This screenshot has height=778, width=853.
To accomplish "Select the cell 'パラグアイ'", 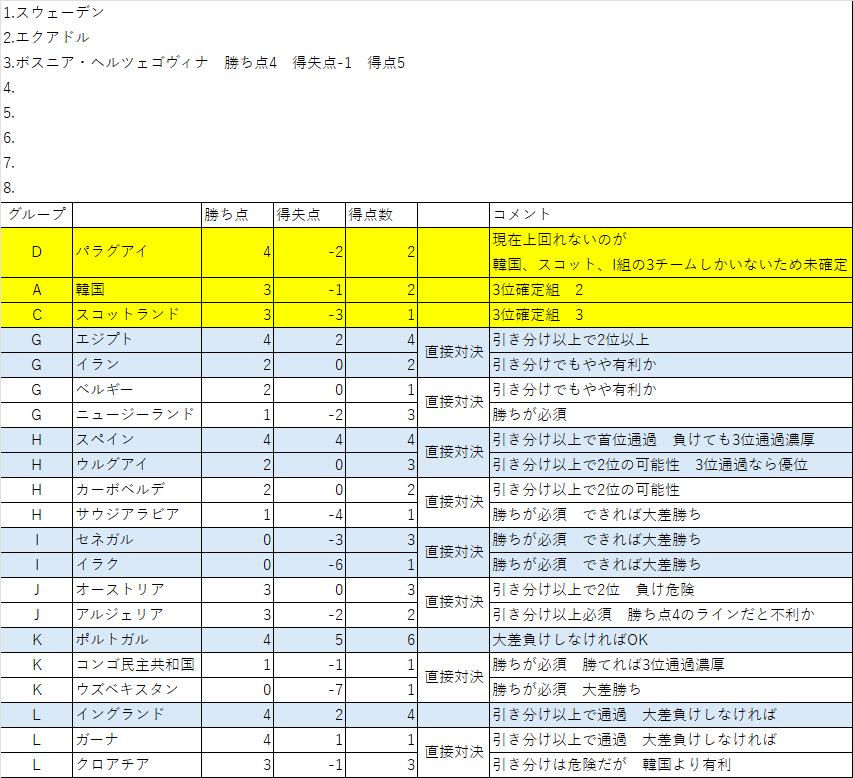I will (x=137, y=252).
